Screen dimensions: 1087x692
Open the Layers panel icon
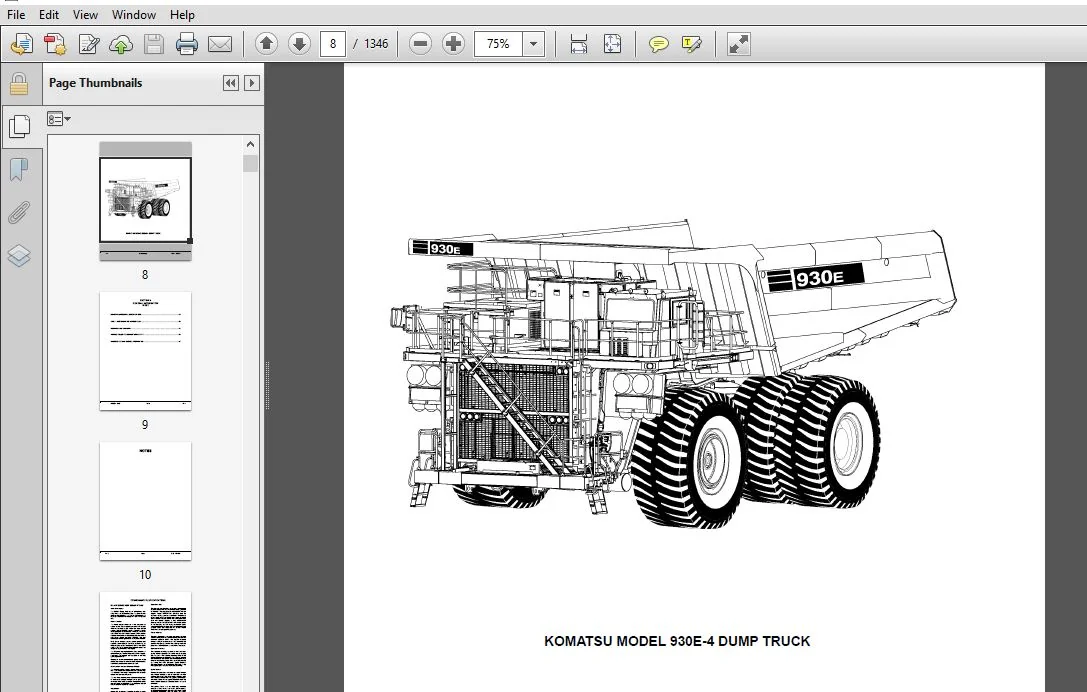19,256
